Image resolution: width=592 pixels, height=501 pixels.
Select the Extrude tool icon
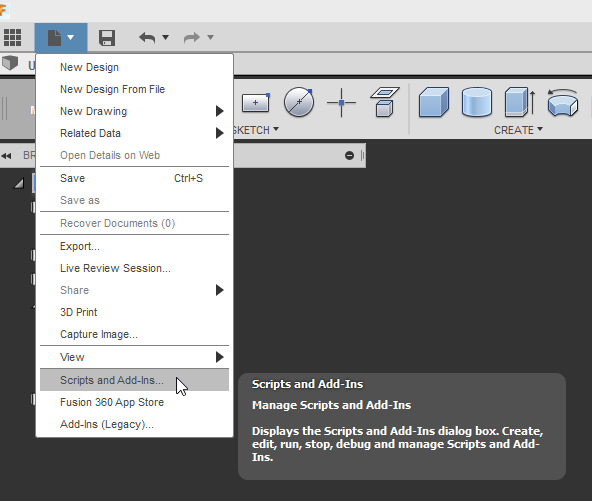(520, 102)
